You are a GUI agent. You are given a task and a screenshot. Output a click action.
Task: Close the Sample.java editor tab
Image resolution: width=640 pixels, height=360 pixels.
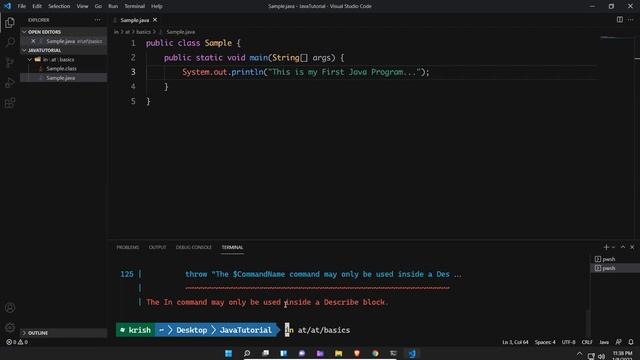[155, 20]
